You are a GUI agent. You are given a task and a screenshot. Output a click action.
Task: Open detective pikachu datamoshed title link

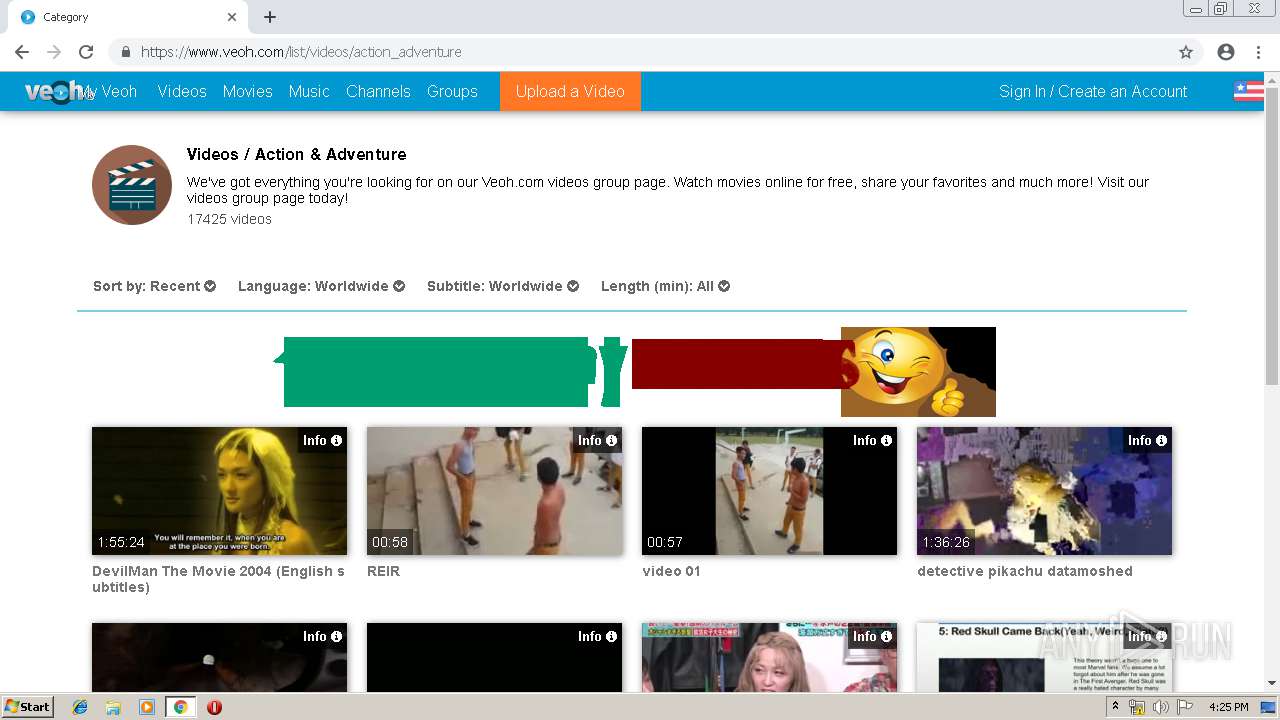[x=1024, y=571]
